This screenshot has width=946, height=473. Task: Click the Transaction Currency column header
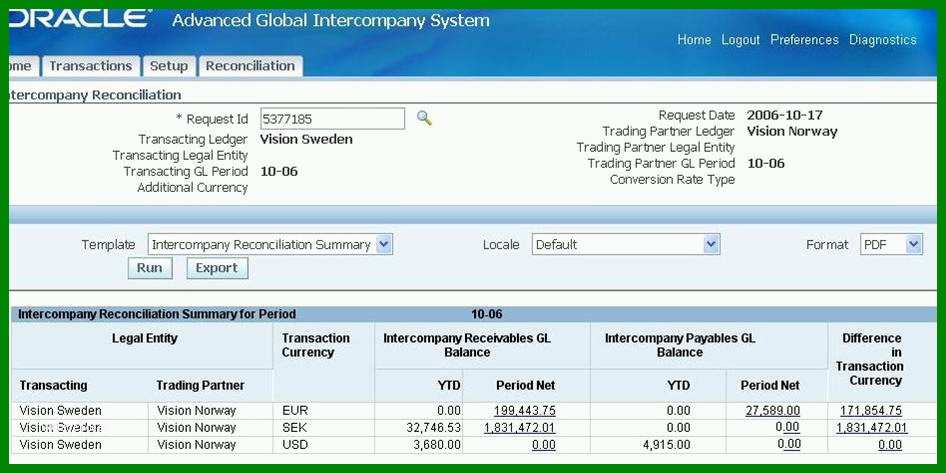point(316,345)
